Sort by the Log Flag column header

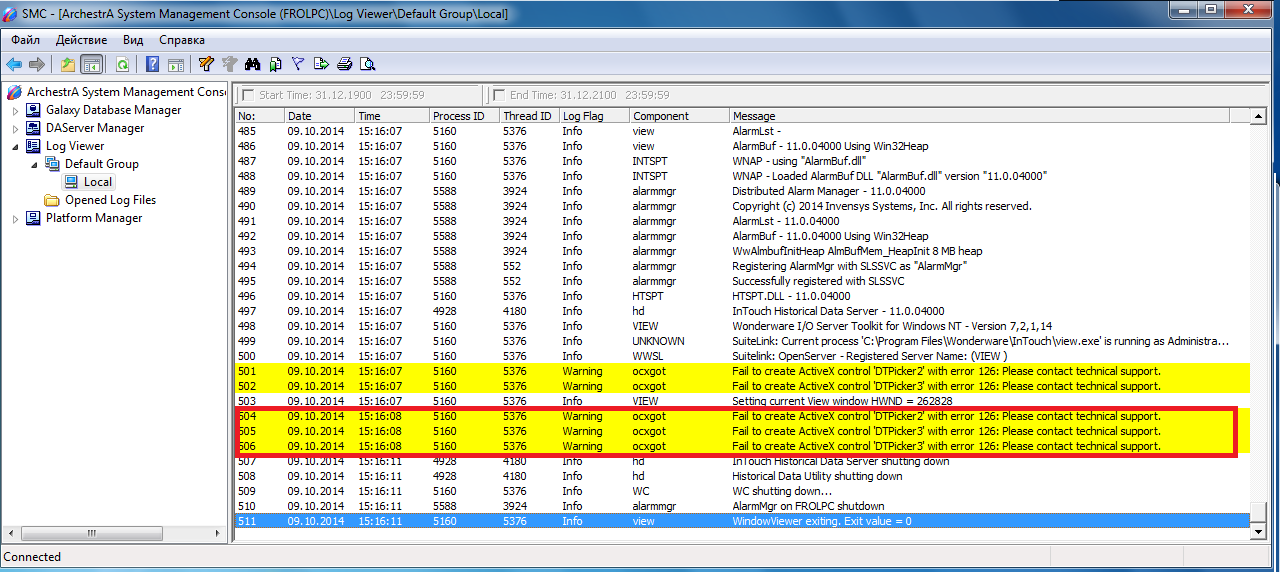tap(583, 116)
